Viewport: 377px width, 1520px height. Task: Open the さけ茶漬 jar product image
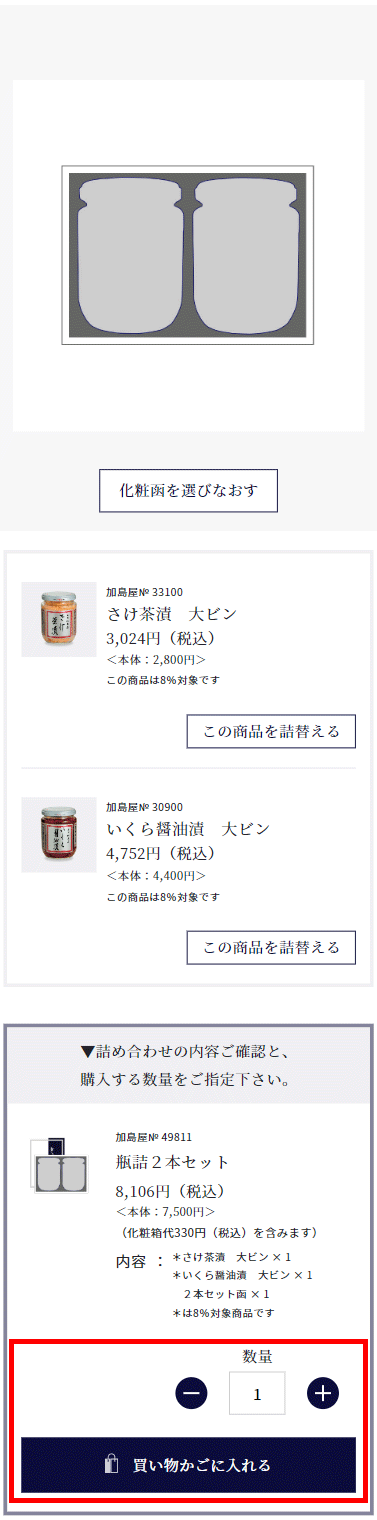(59, 619)
